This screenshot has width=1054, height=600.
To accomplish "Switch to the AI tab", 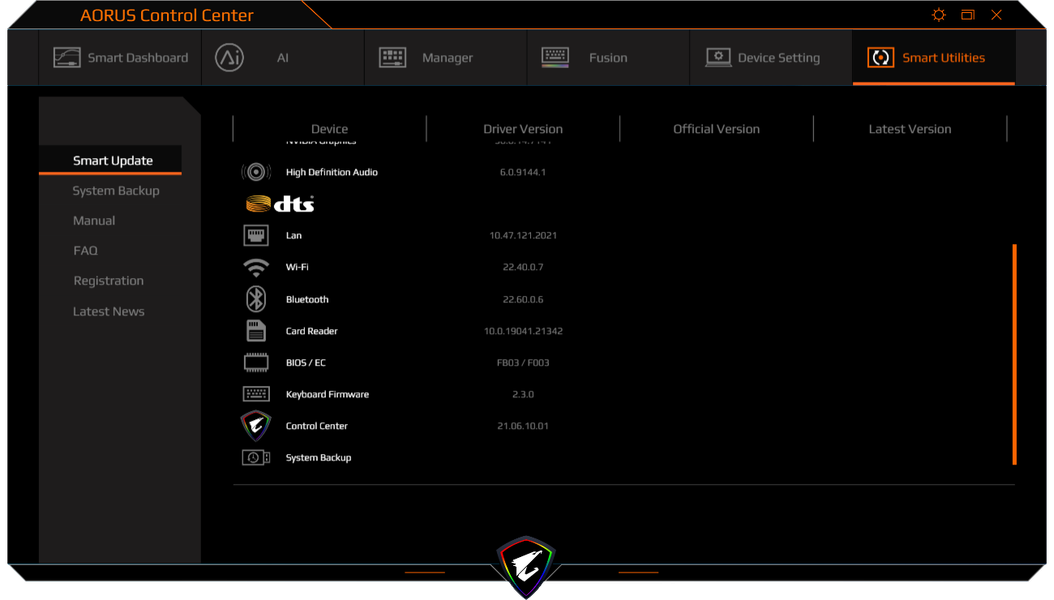I will point(283,58).
